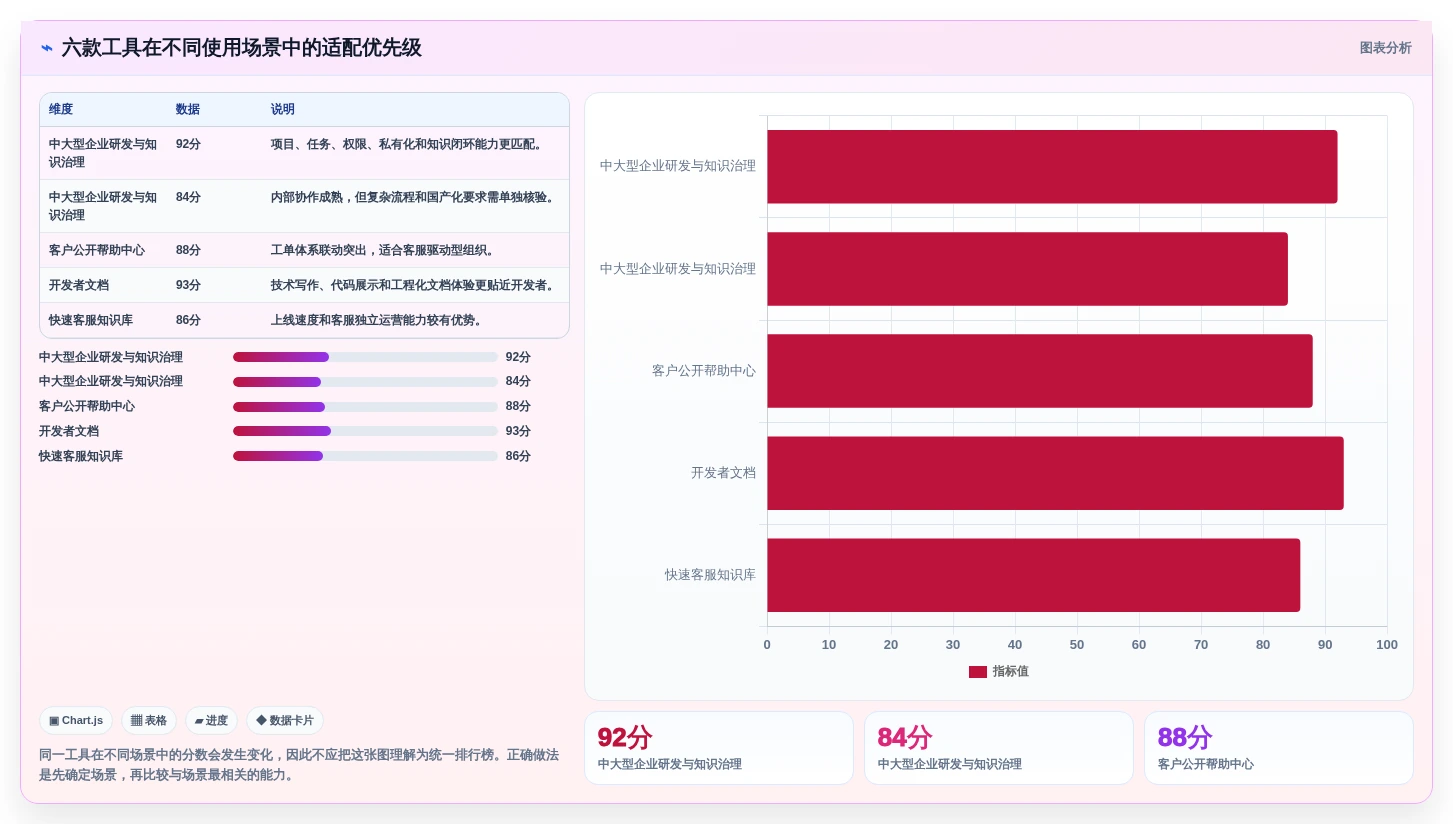Image resolution: width=1453 pixels, height=824 pixels.
Task: Click the 开发者文档 bar in the chart
Action: coord(1055,473)
